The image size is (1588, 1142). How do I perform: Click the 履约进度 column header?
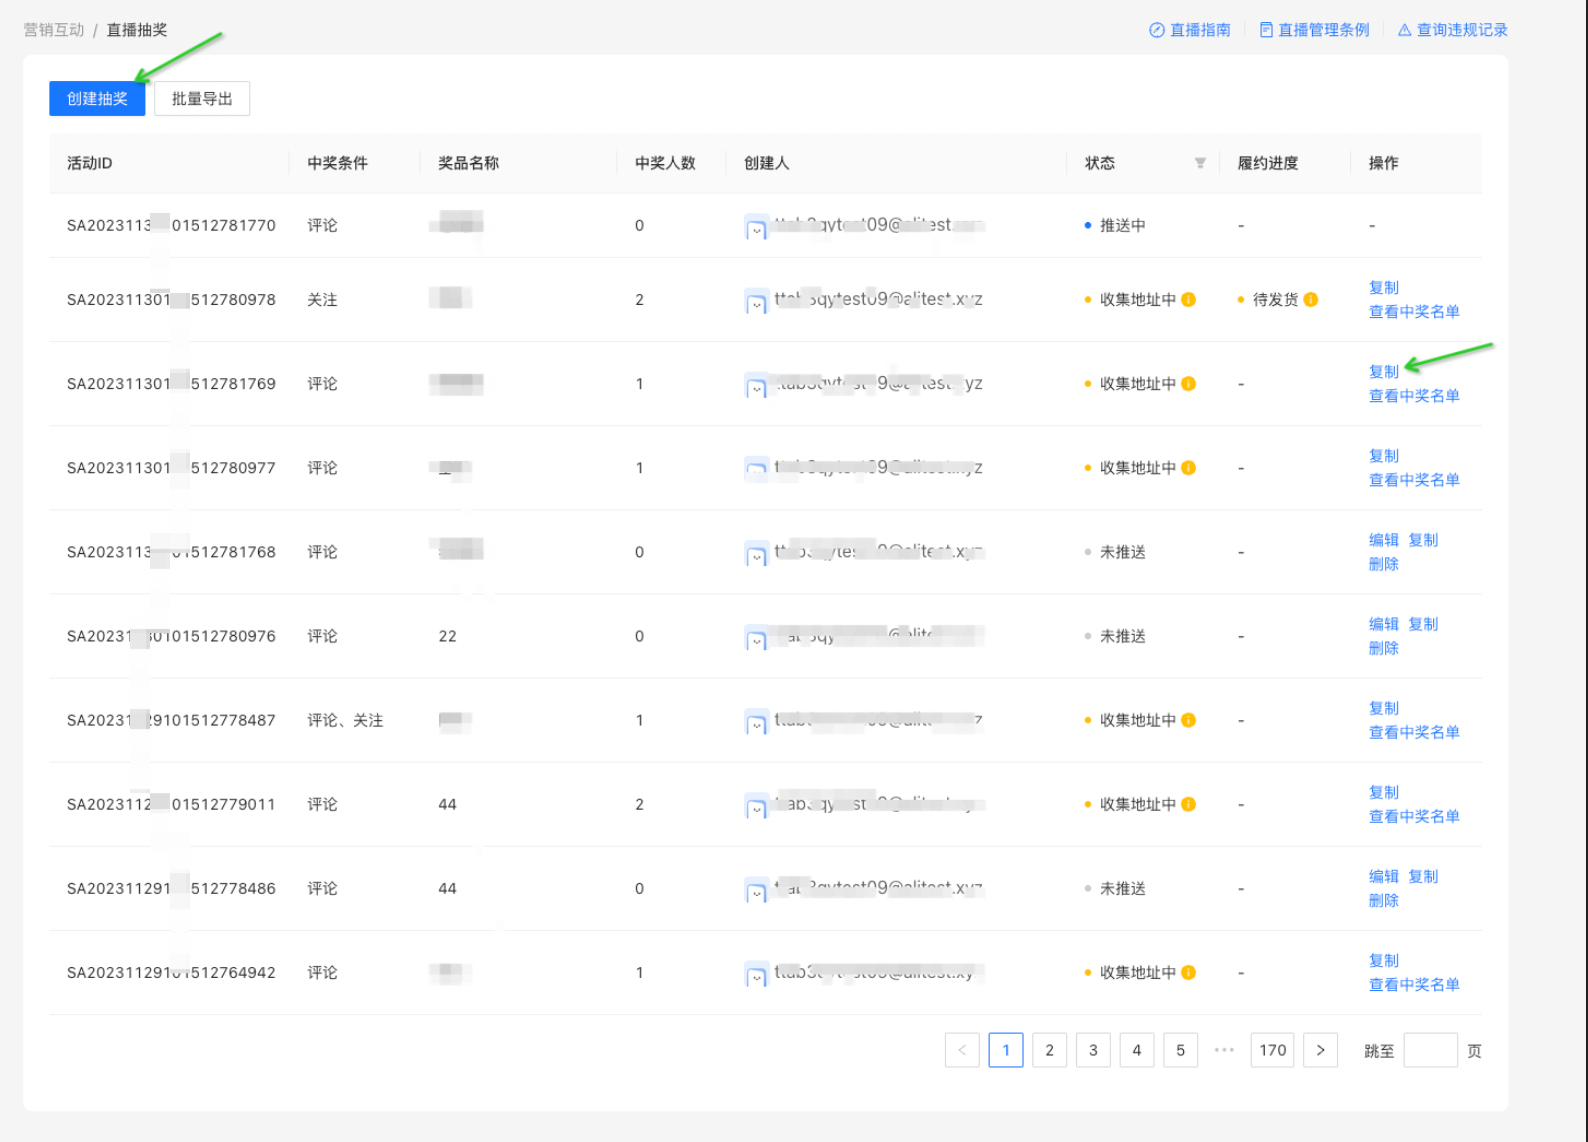pyautogui.click(x=1268, y=163)
